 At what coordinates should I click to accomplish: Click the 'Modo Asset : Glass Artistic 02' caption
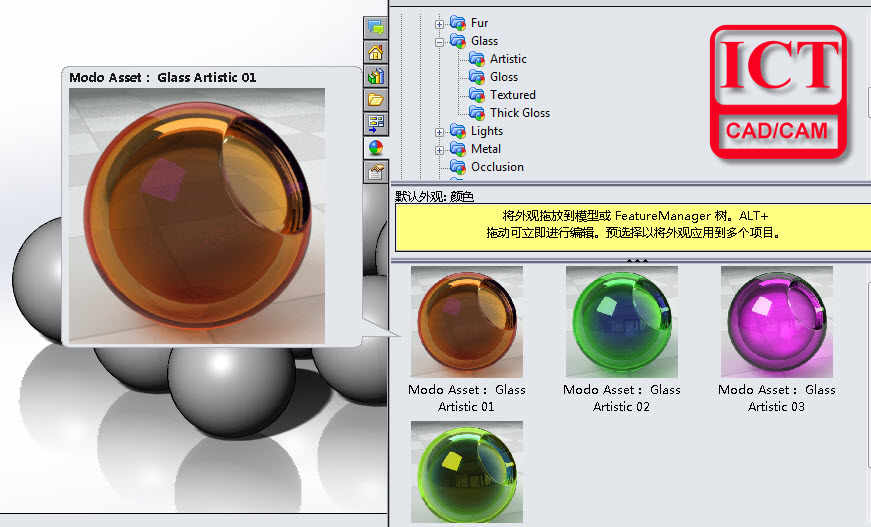click(x=622, y=398)
